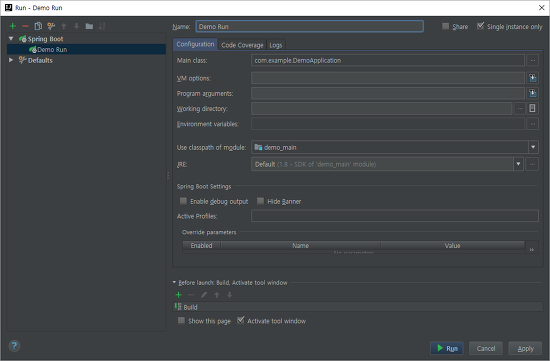Toggle Enable debug output checkbox
550x361 pixels.
tap(183, 201)
